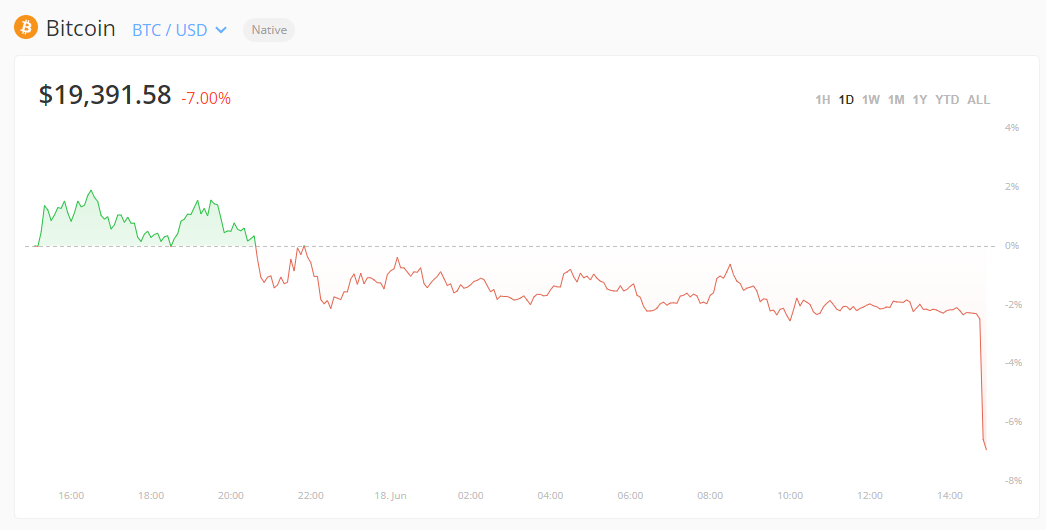Screen dimensions: 1046x530
Task: Click the orange Bitcoin logo icon
Action: [x=25, y=28]
